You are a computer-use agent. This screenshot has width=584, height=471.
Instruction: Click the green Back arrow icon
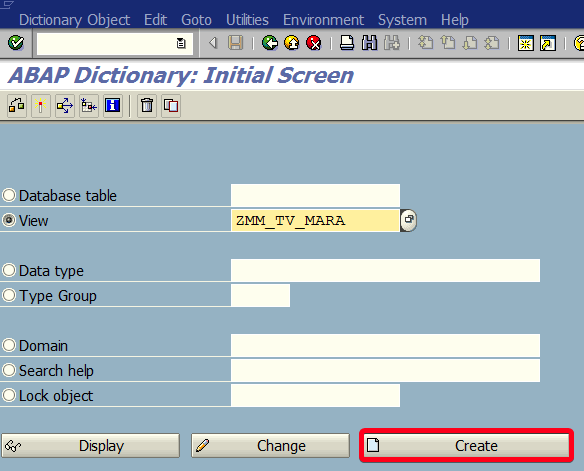pyautogui.click(x=270, y=43)
